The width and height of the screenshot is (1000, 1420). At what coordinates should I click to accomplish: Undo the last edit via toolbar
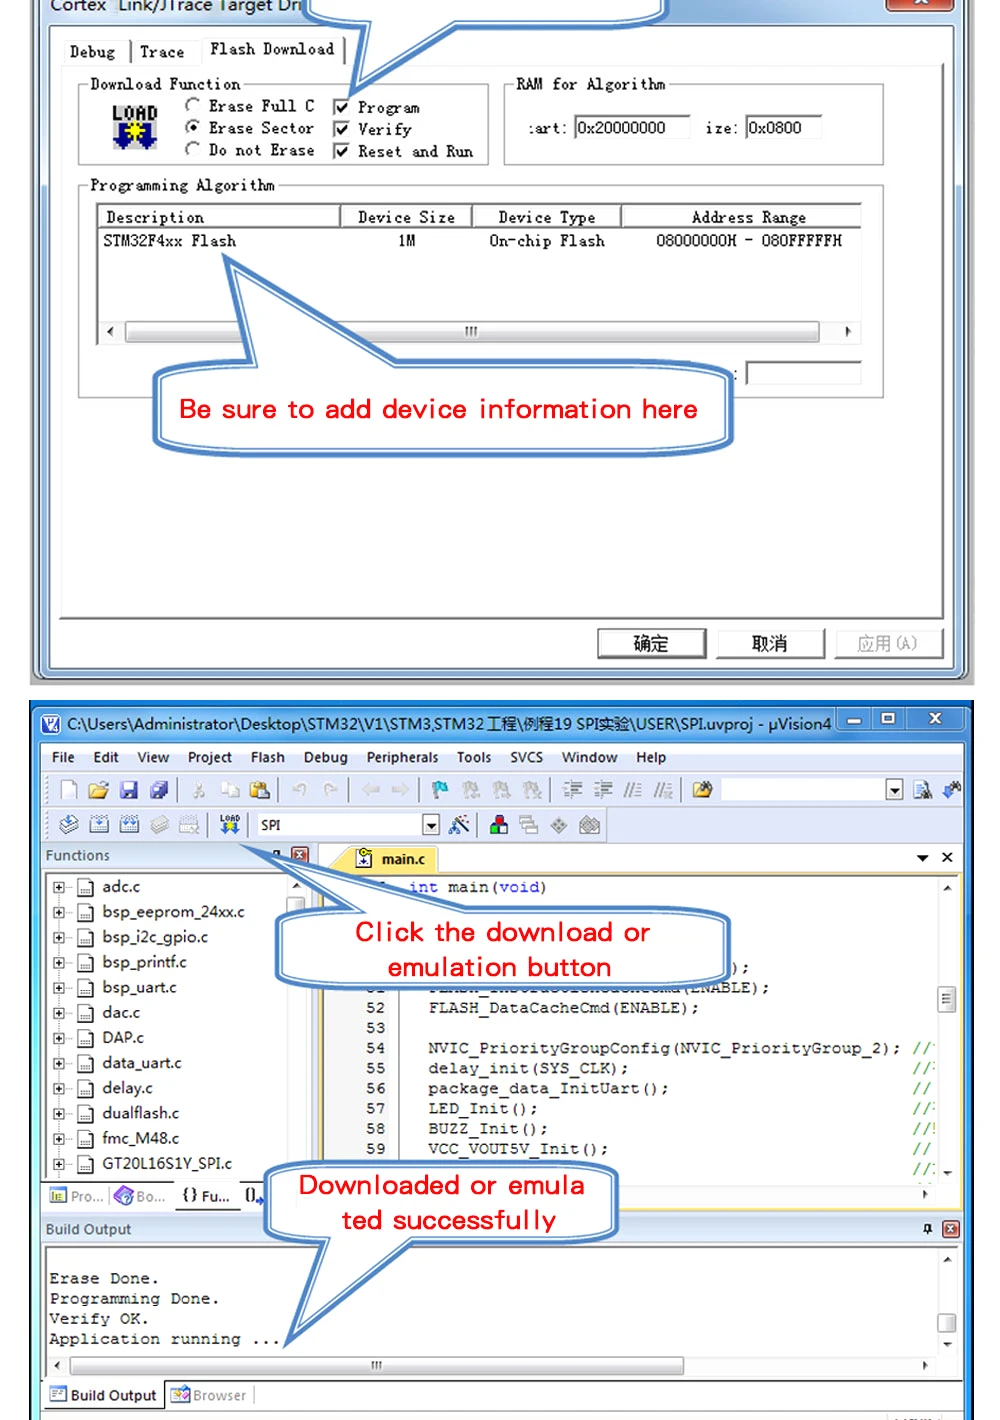(300, 790)
